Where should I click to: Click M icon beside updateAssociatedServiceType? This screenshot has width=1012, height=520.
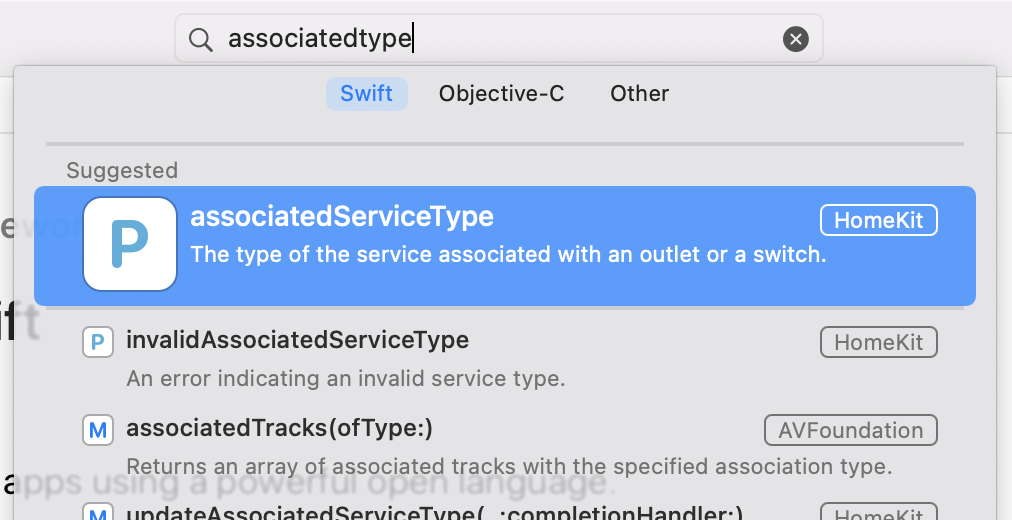click(x=97, y=514)
